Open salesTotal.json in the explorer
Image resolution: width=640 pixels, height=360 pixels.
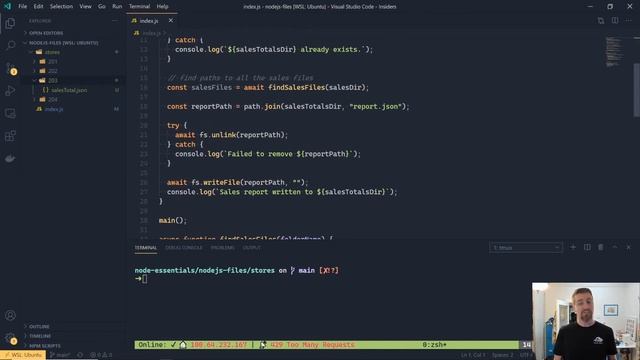tap(69, 90)
